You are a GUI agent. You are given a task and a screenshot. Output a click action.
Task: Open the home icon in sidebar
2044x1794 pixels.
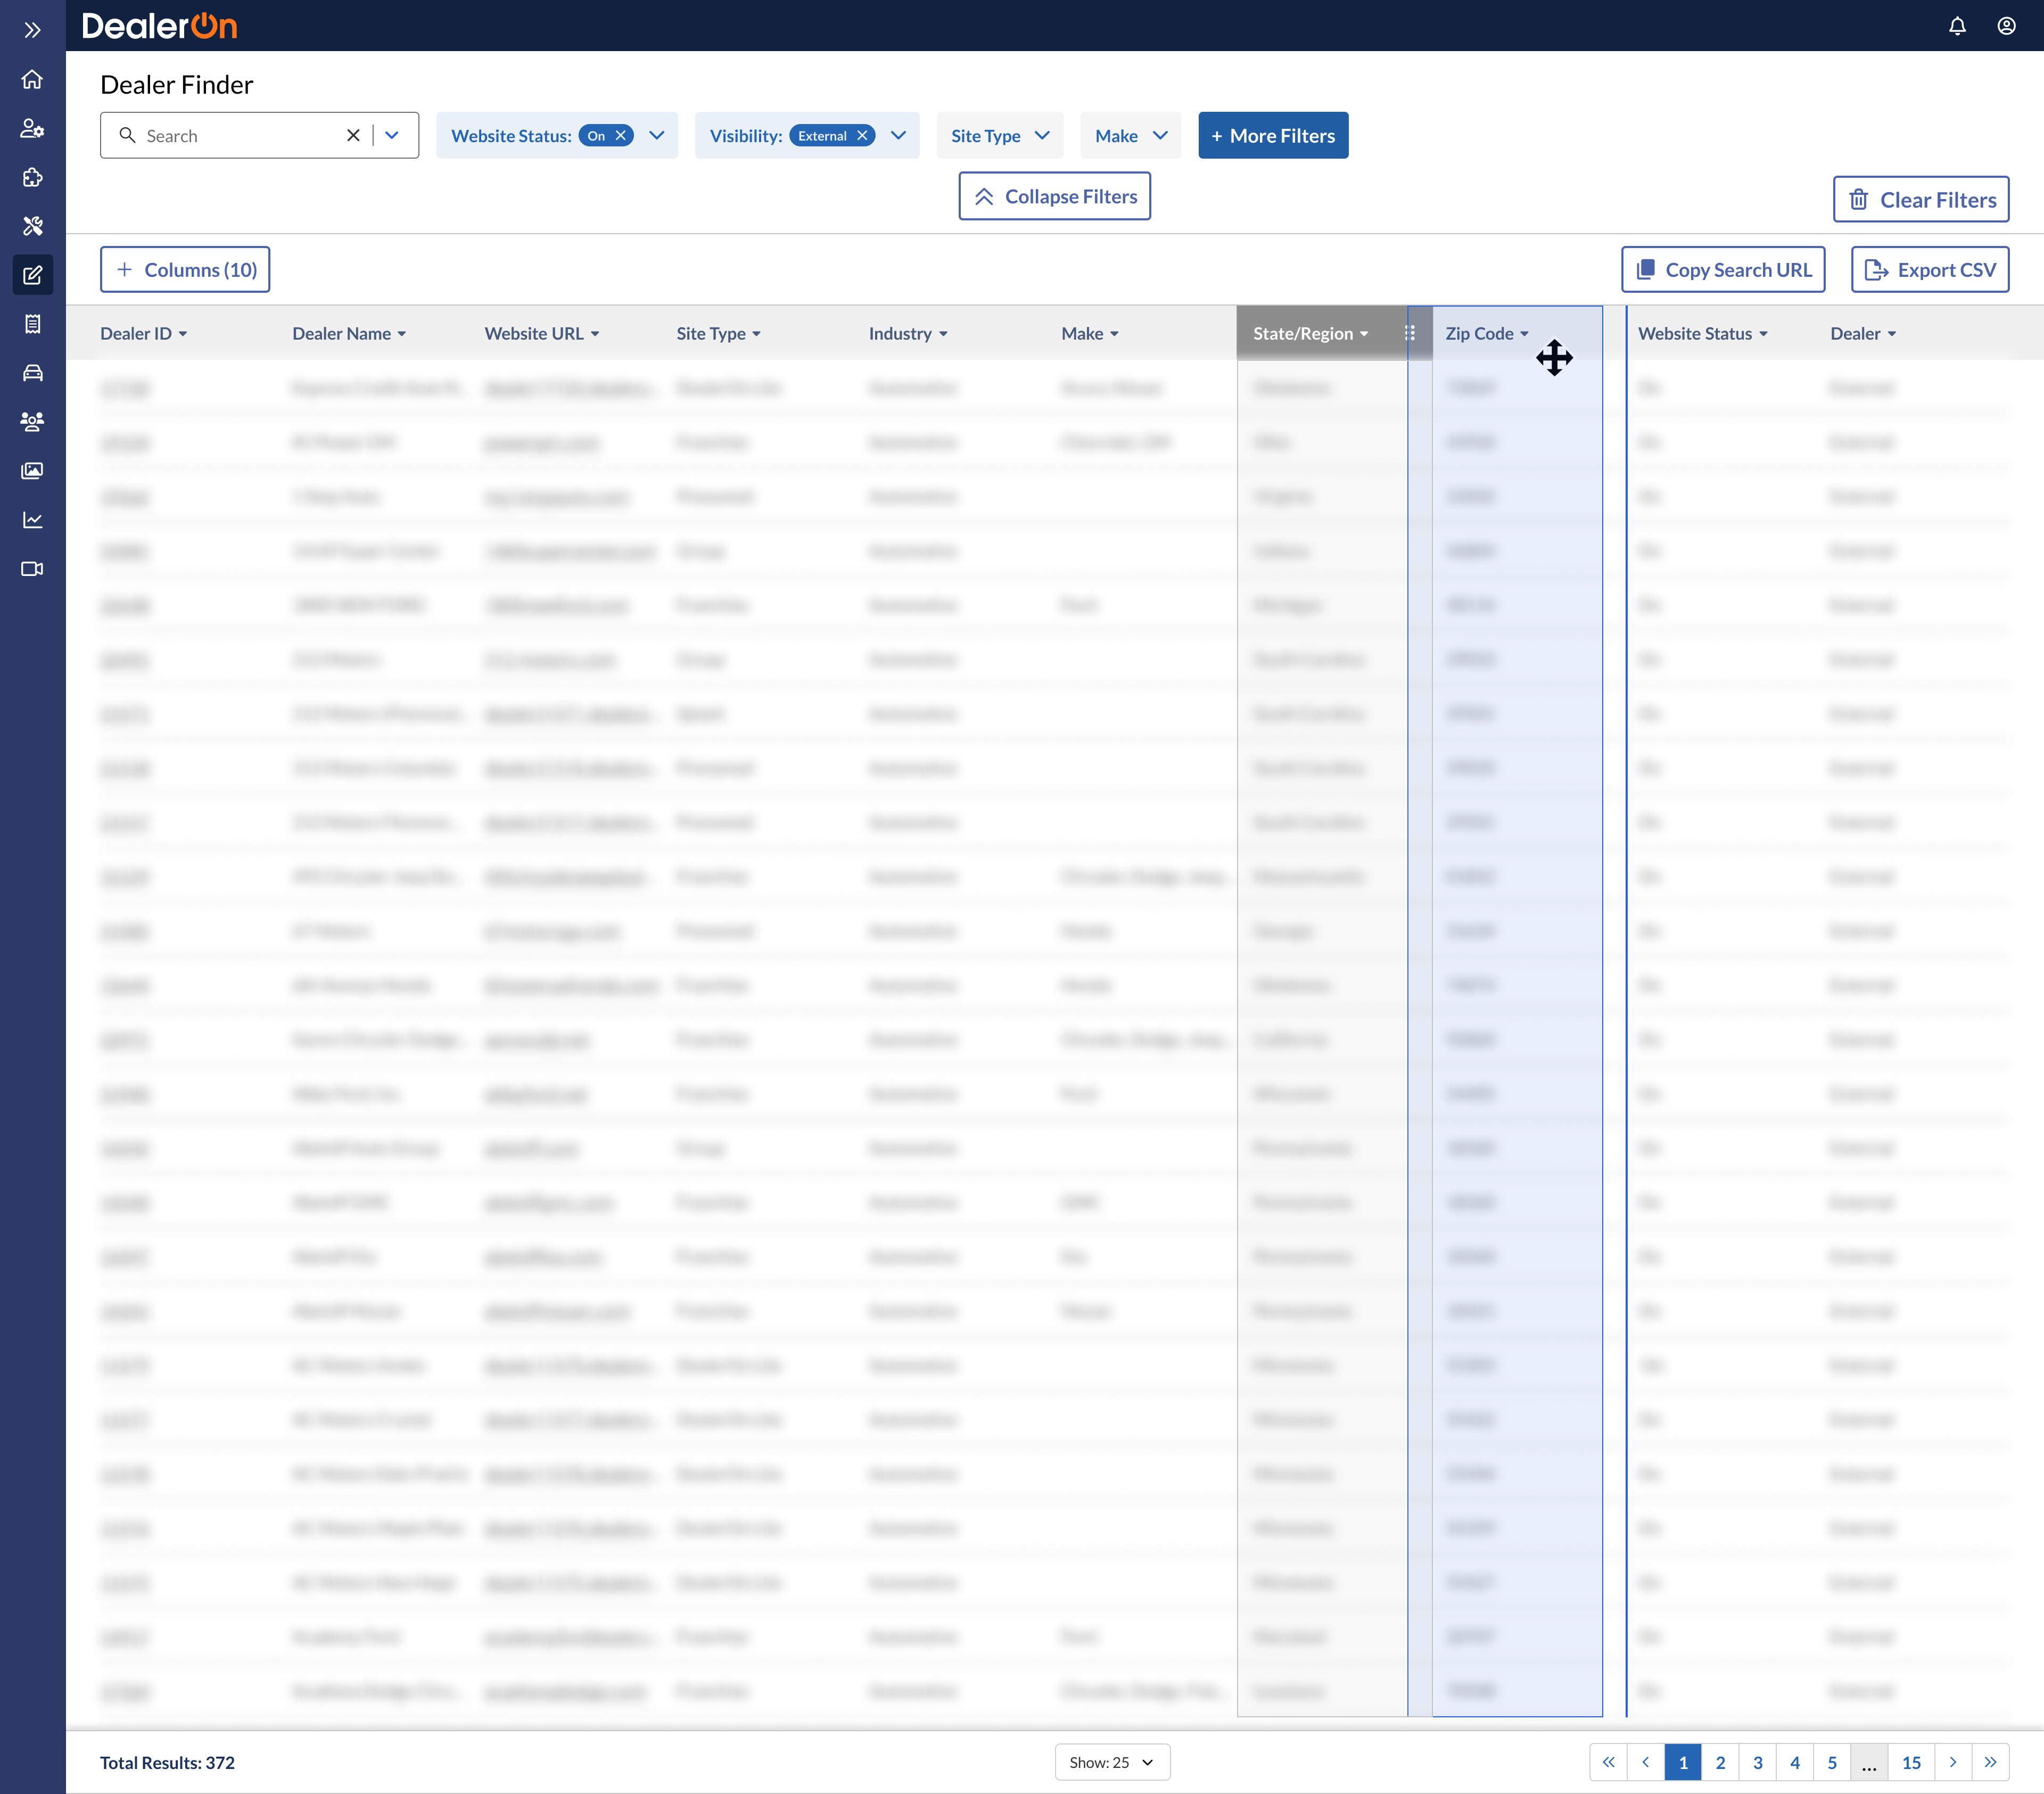(32, 80)
